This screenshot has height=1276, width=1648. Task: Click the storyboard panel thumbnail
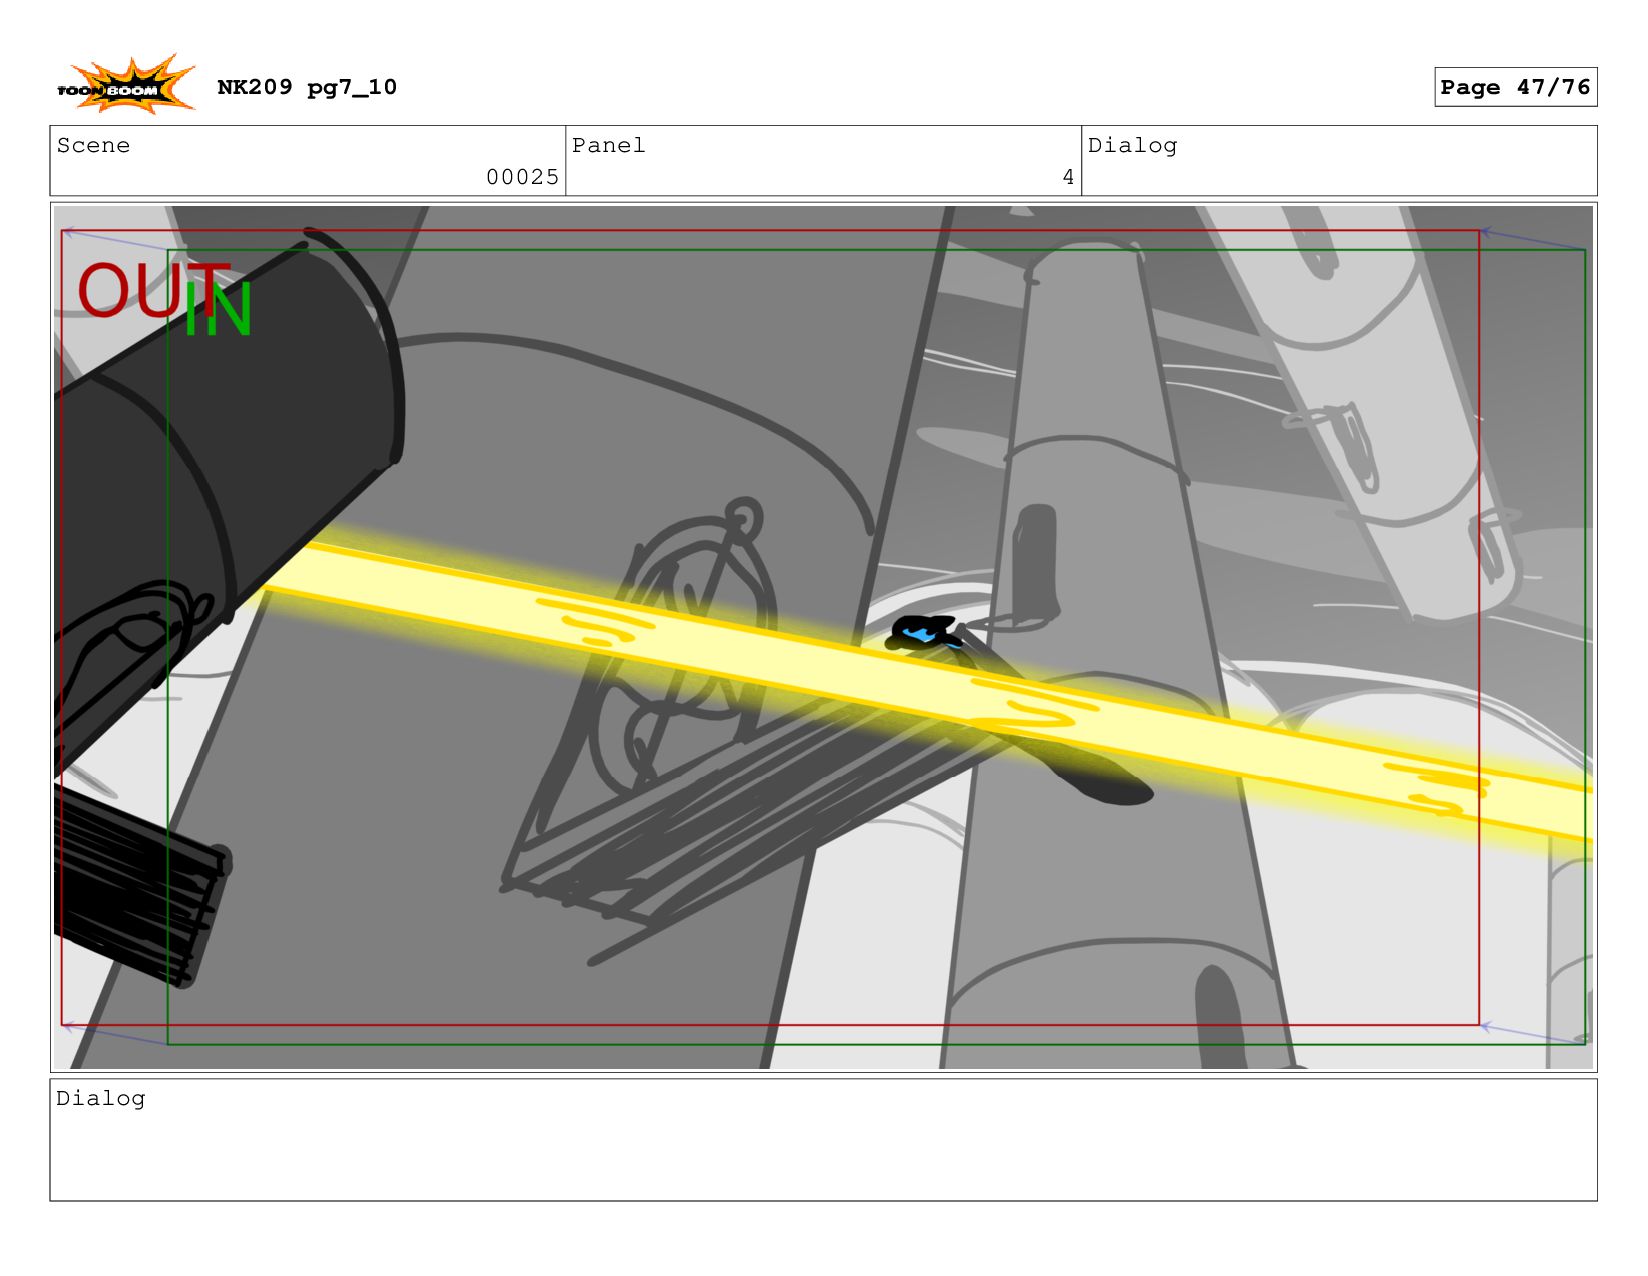click(x=823, y=637)
